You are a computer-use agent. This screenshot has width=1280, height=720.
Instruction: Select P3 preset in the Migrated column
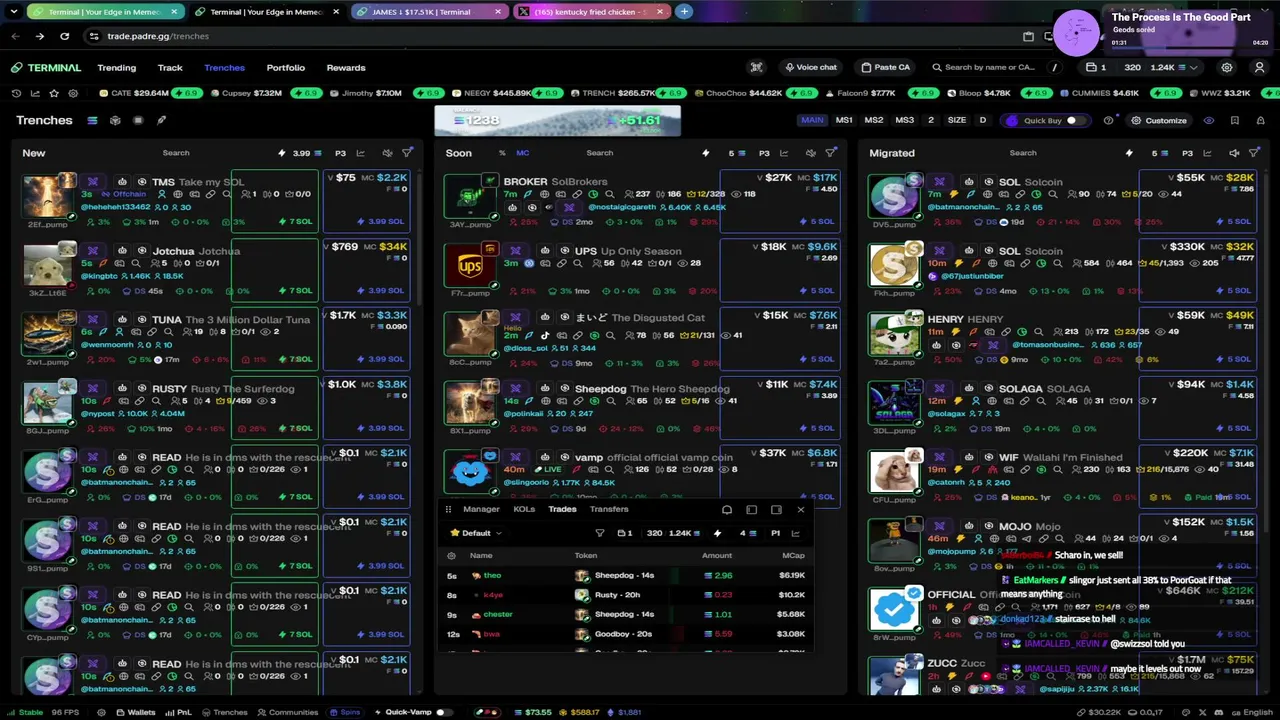[1187, 153]
